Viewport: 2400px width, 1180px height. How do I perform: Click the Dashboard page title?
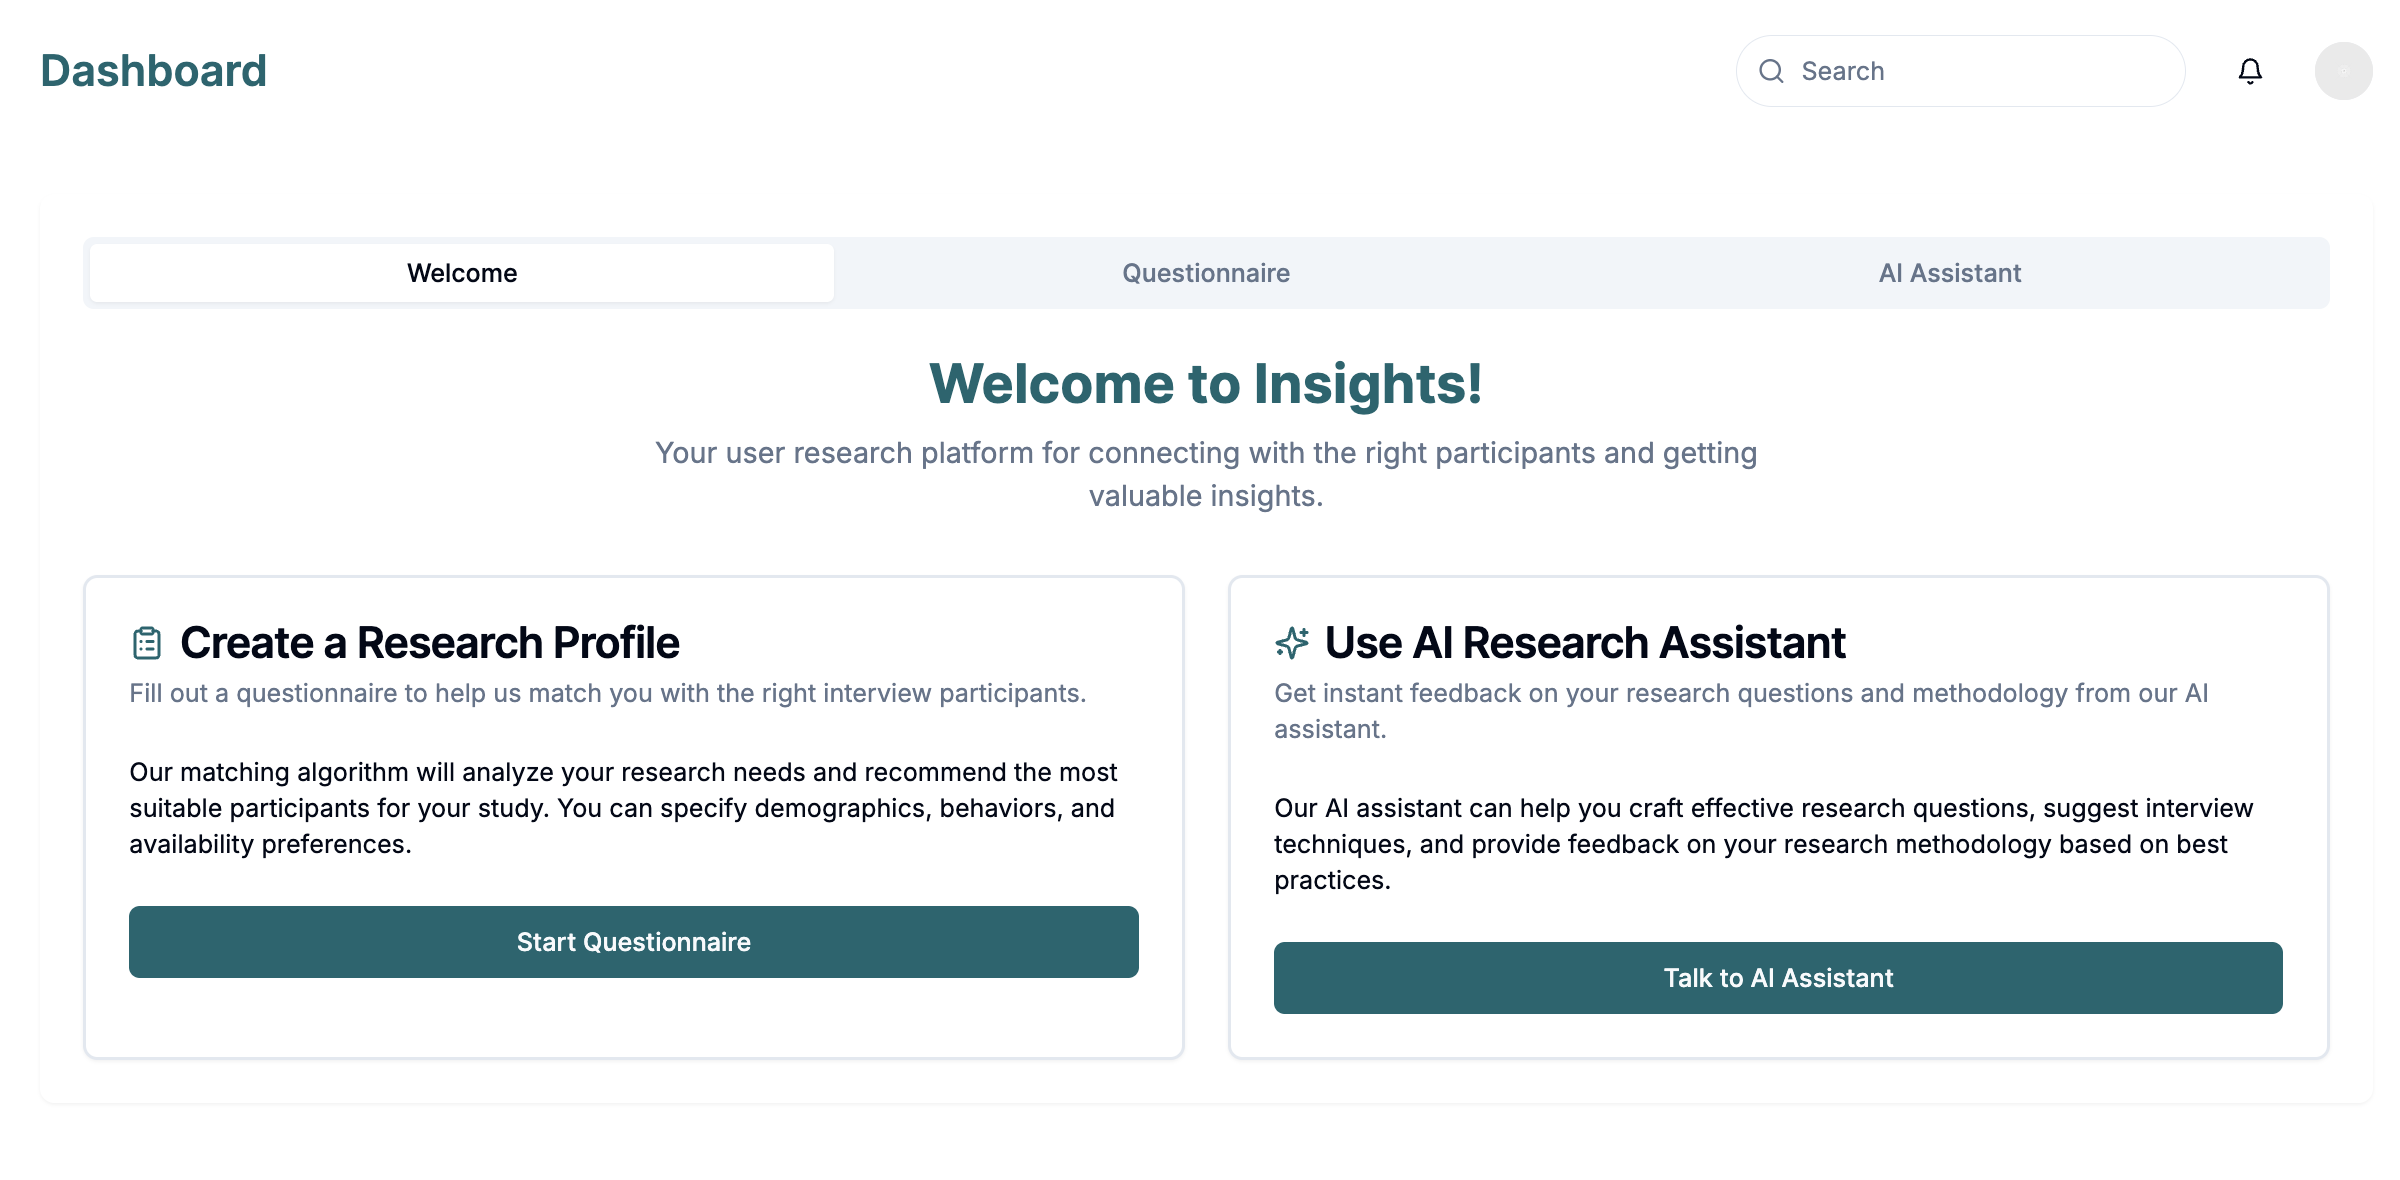click(x=154, y=71)
